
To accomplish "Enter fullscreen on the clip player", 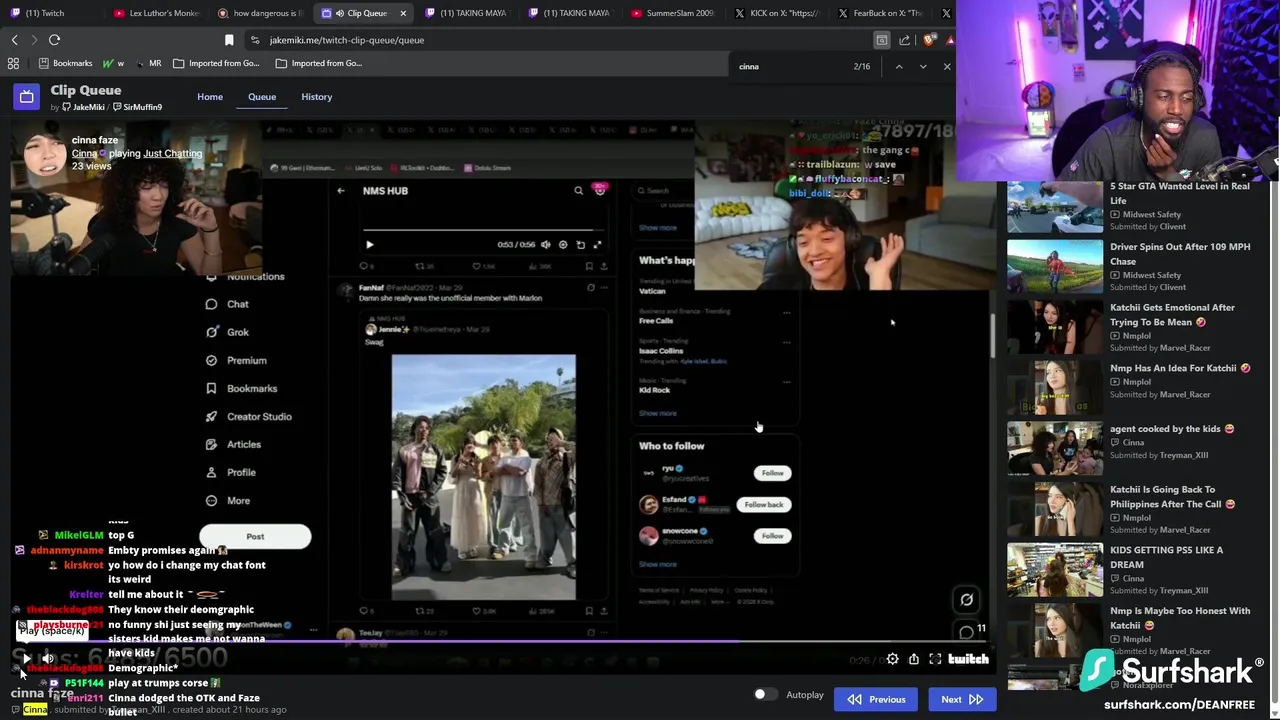I will pos(935,659).
